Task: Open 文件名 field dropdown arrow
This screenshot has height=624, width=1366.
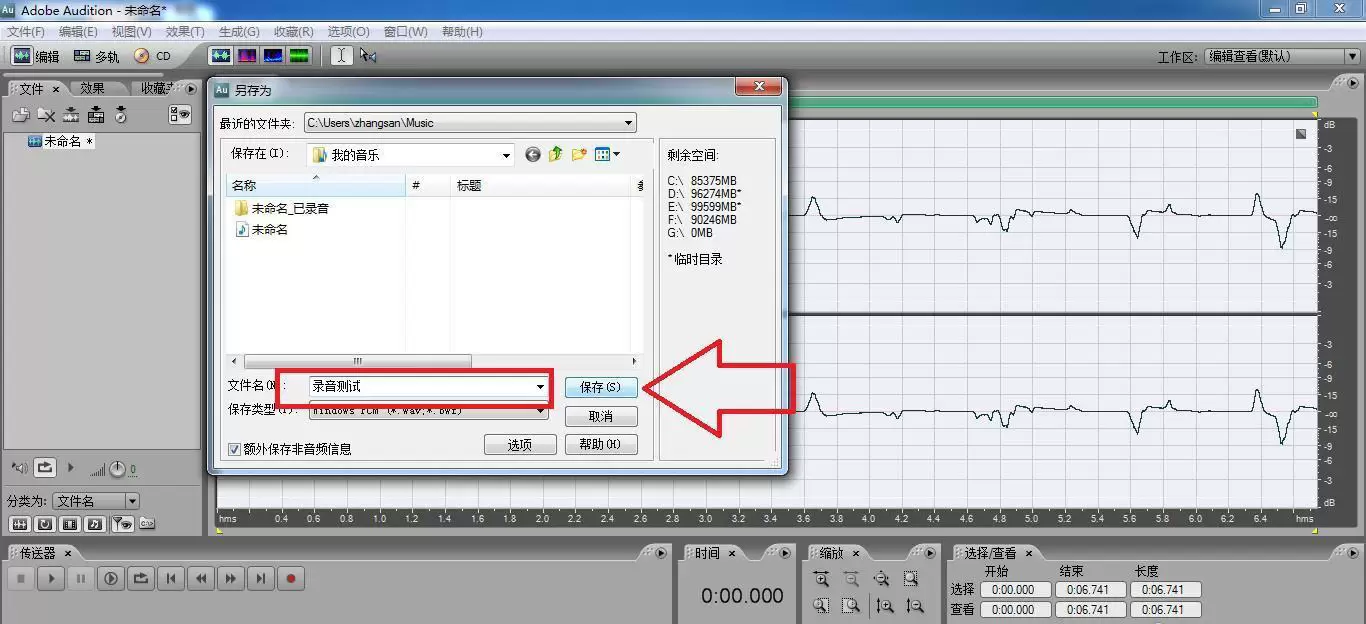Action: click(540, 386)
